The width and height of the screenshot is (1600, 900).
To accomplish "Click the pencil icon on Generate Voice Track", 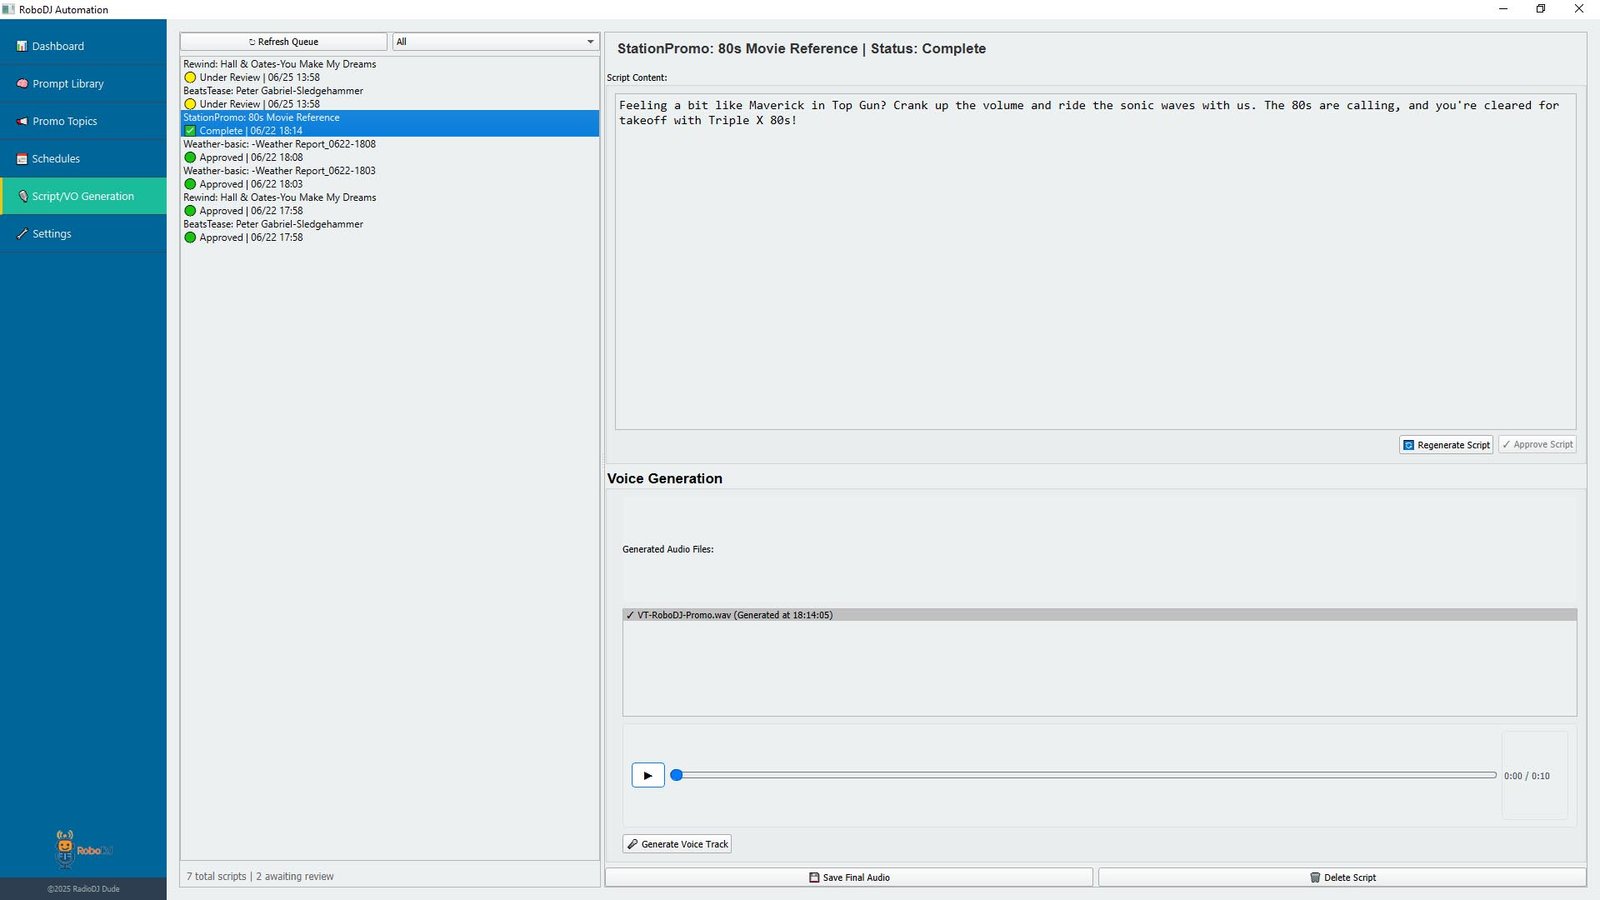I will 632,843.
